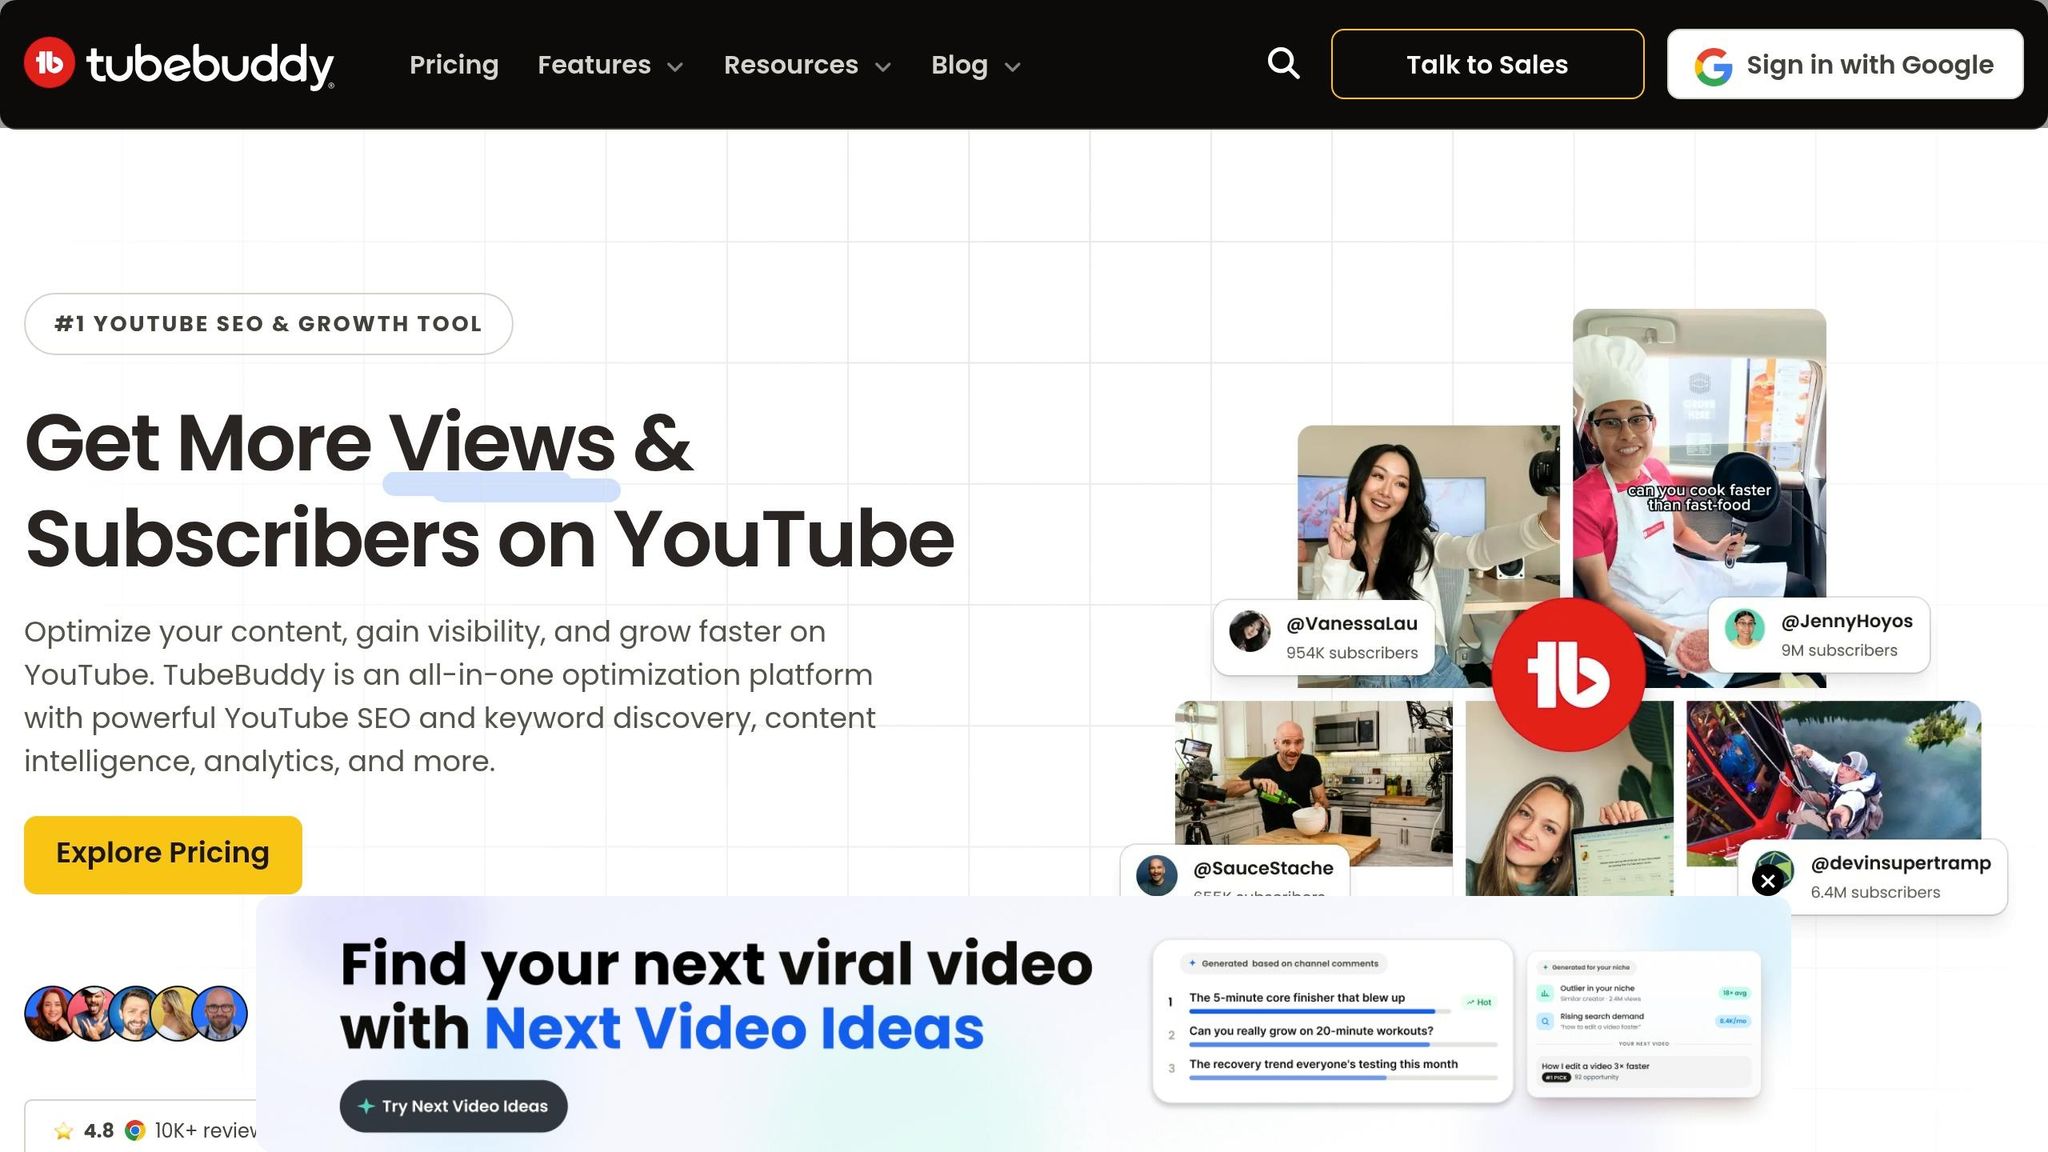Open the search magnifier icon
The image size is (2048, 1152).
(x=1283, y=64)
